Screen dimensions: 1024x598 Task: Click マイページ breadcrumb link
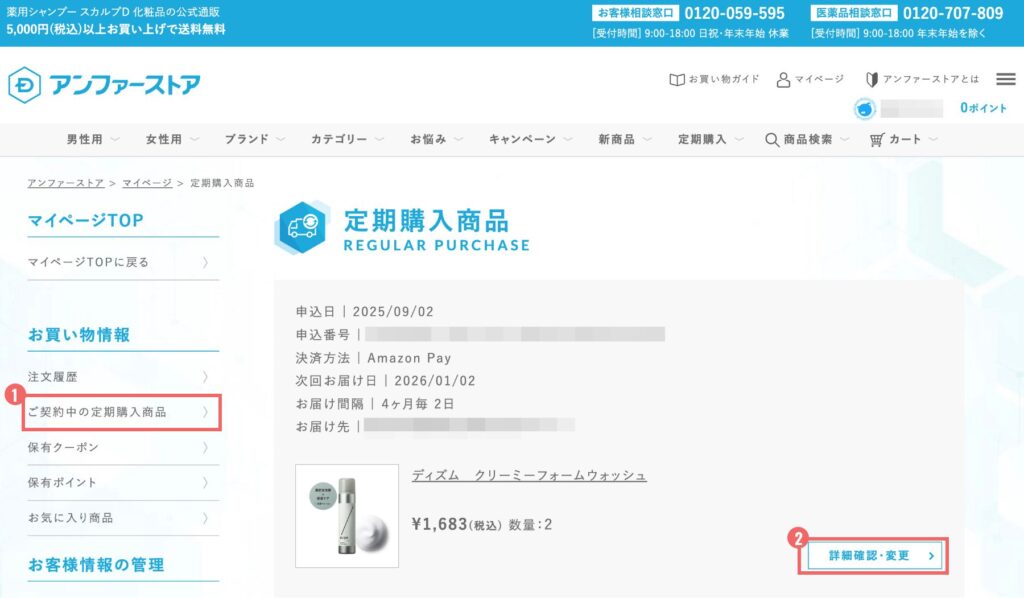147,183
